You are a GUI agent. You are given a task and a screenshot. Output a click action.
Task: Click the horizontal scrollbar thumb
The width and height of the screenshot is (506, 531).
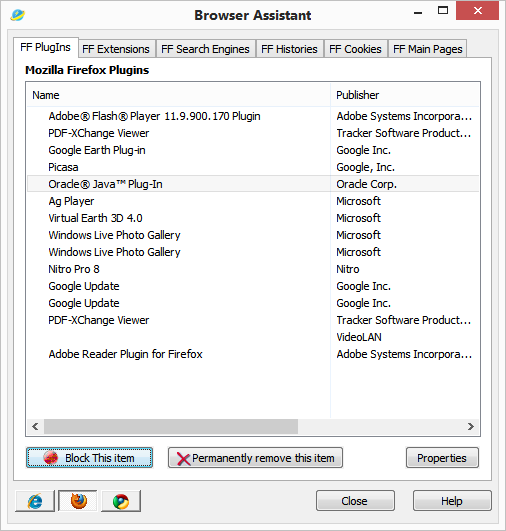pos(171,426)
